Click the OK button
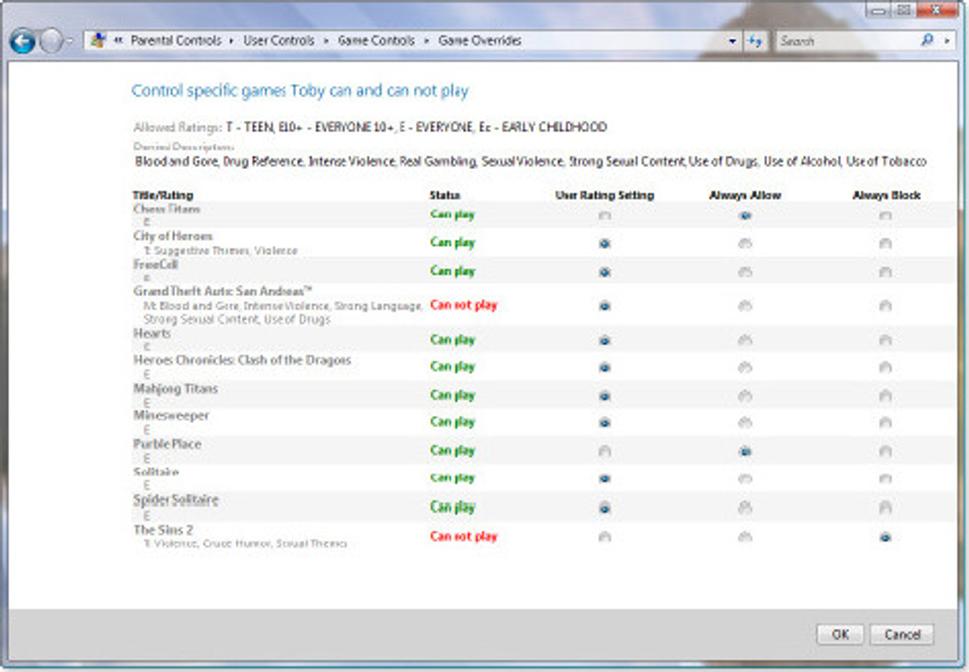969x672 pixels. [x=840, y=634]
